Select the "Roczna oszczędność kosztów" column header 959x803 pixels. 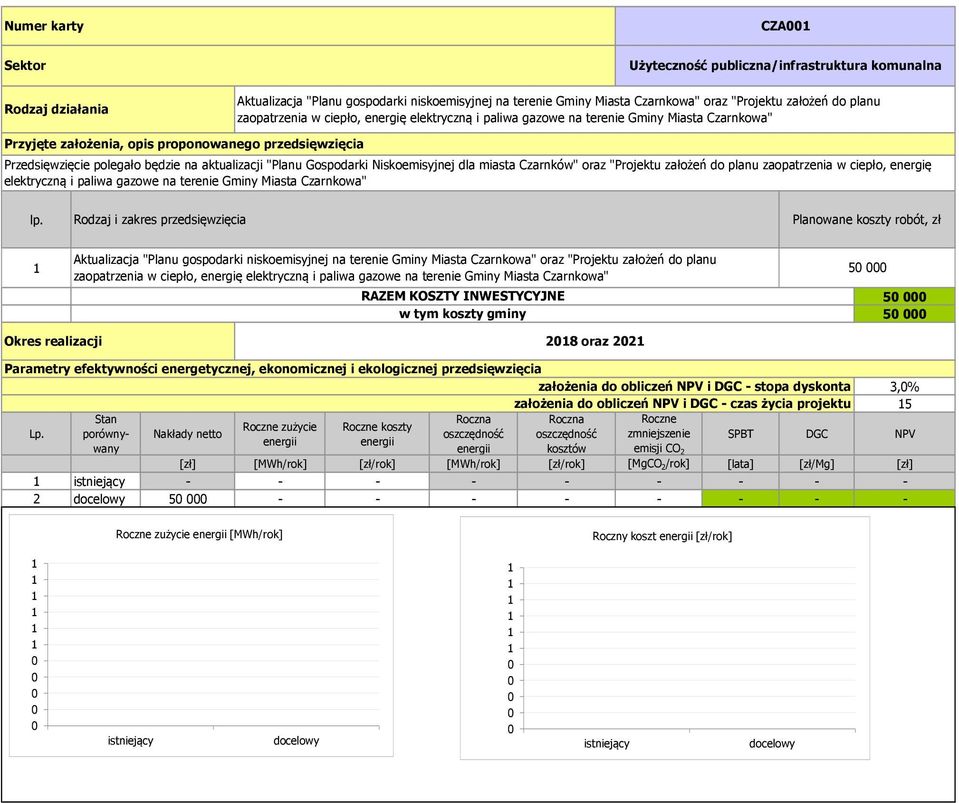click(566, 434)
